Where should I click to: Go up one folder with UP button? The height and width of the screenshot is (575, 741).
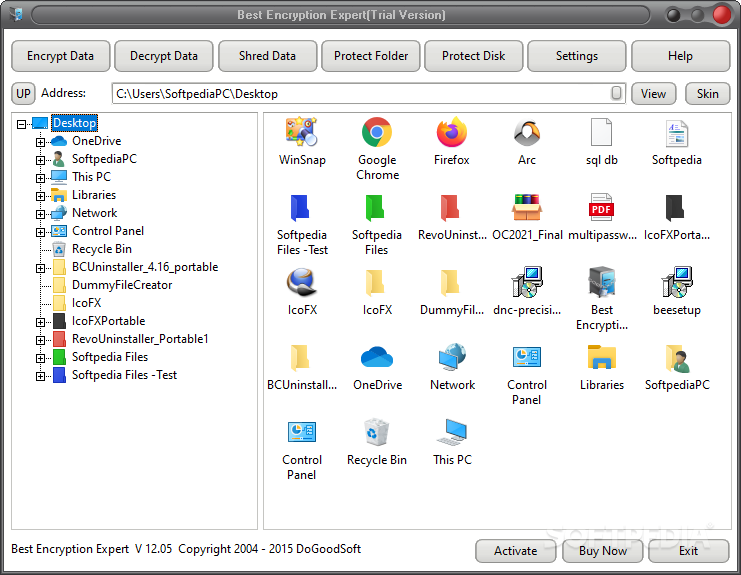point(23,94)
